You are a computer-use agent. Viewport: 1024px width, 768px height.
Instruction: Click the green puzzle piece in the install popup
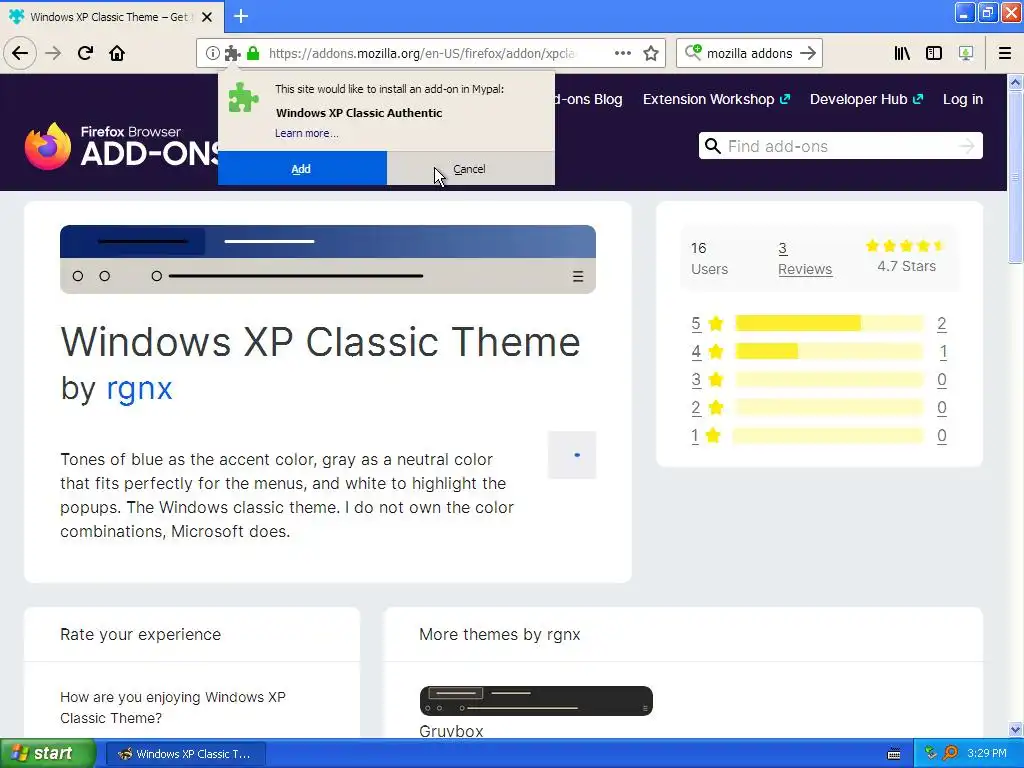point(243,98)
